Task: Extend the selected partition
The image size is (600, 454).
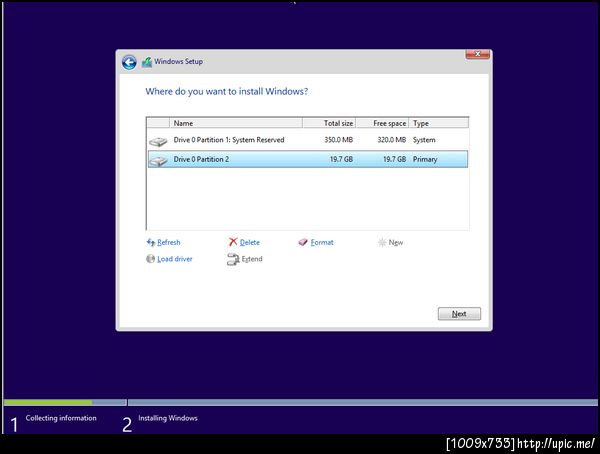Action: pyautogui.click(x=252, y=259)
